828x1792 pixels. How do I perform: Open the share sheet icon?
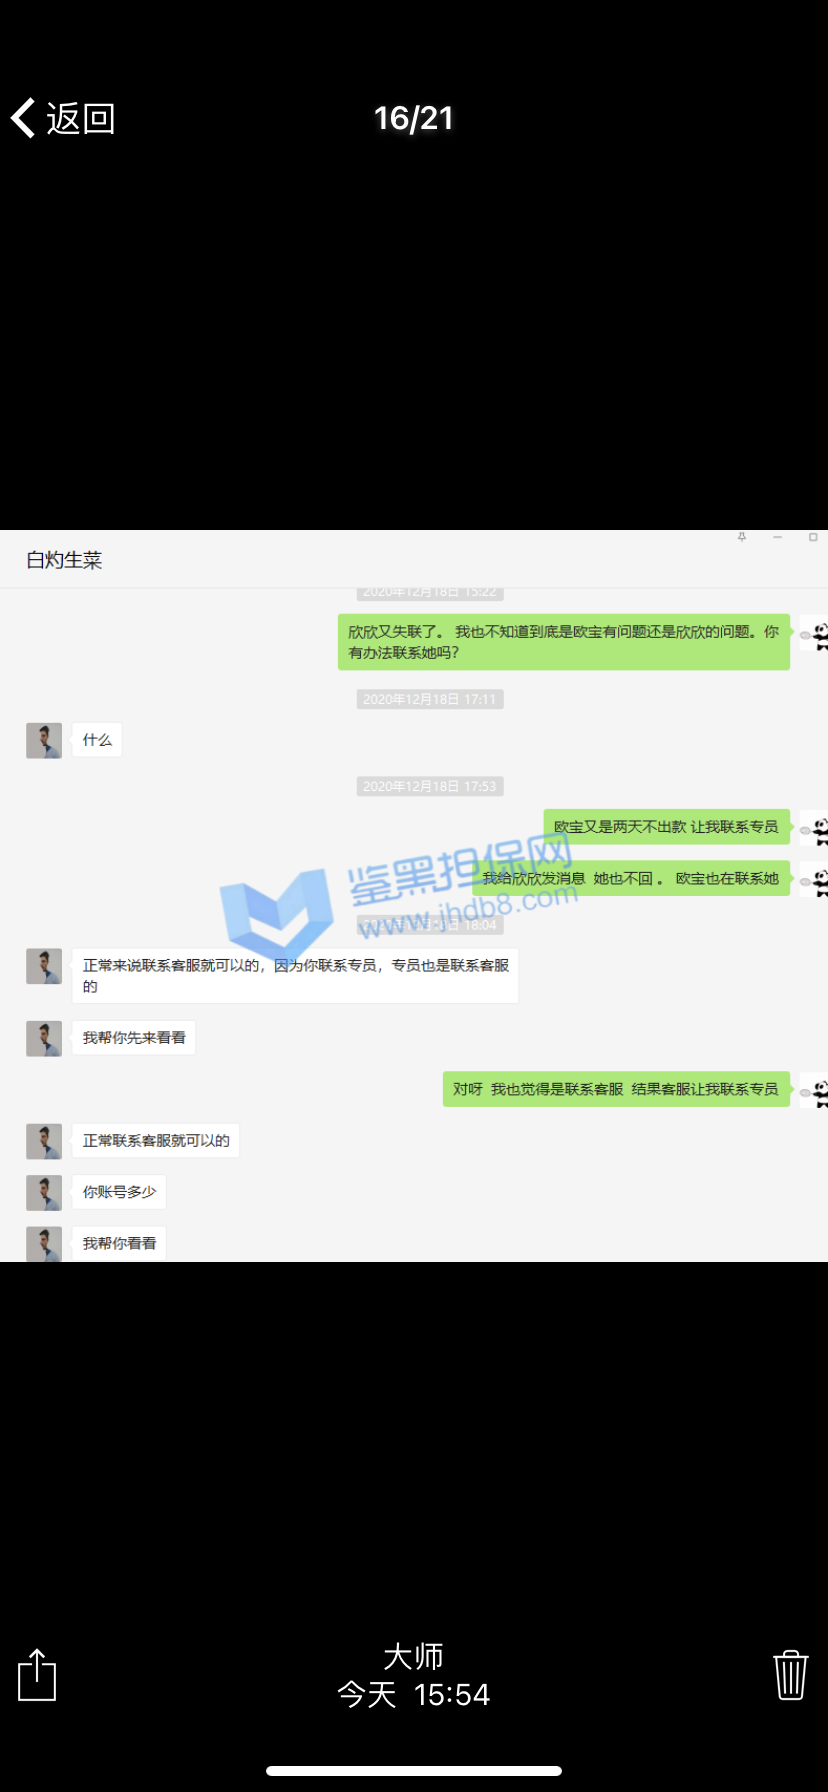click(37, 1675)
